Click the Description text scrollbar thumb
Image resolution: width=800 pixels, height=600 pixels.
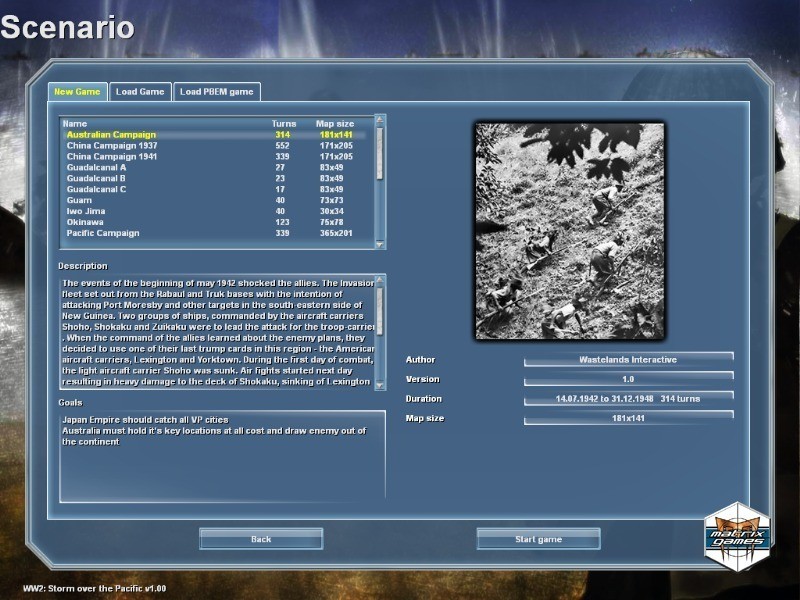[x=379, y=312]
